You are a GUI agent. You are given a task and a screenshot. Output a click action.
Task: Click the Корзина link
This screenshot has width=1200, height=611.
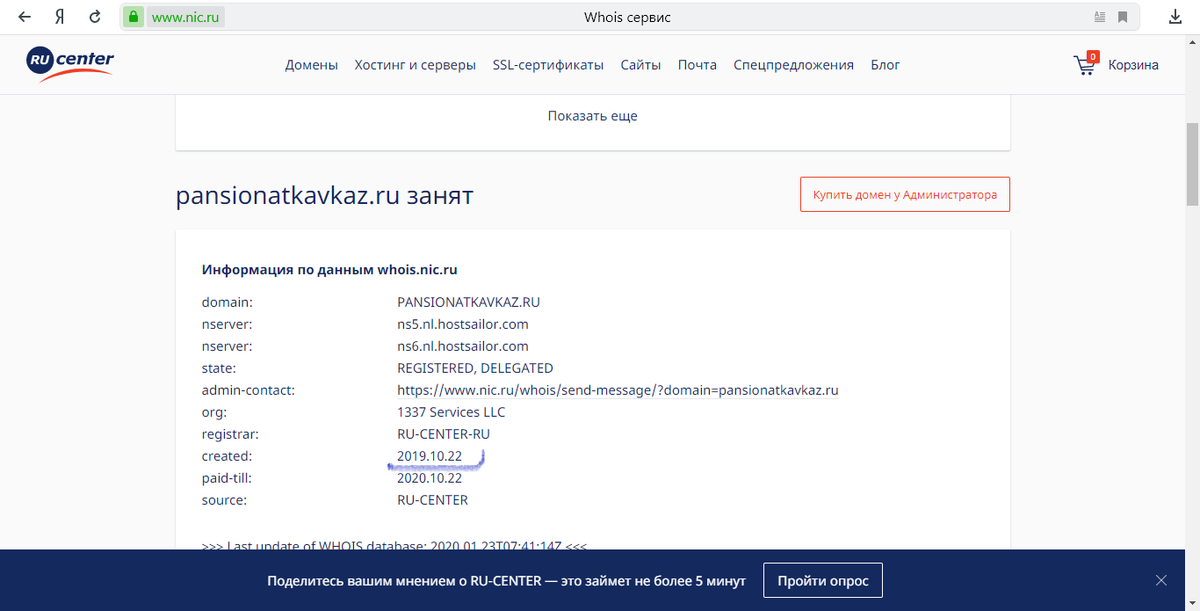pos(1133,64)
